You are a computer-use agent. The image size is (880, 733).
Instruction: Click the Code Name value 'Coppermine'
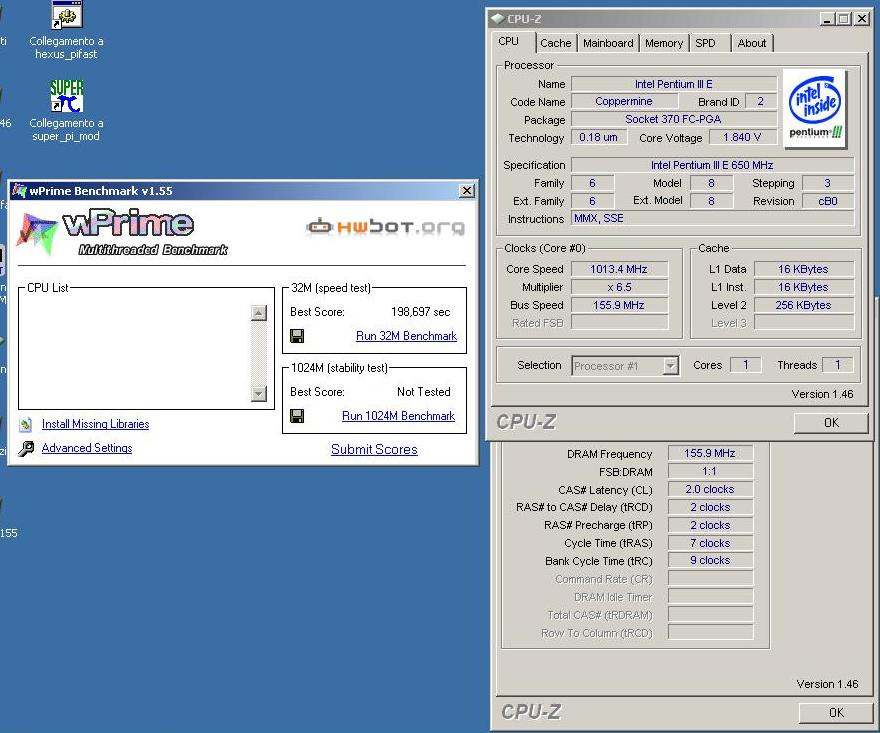tap(624, 102)
